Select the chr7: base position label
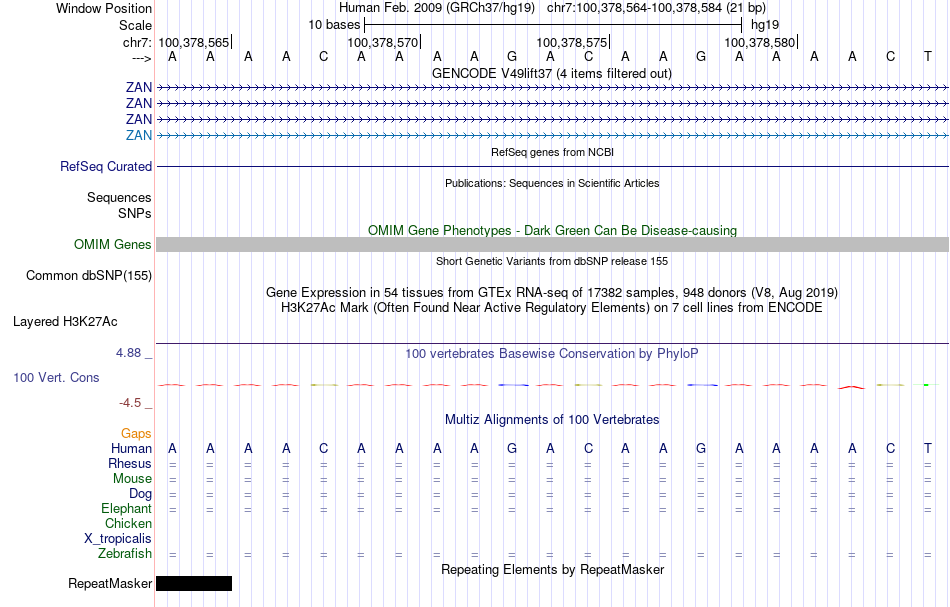Image resolution: width=950 pixels, height=607 pixels. tap(137, 42)
